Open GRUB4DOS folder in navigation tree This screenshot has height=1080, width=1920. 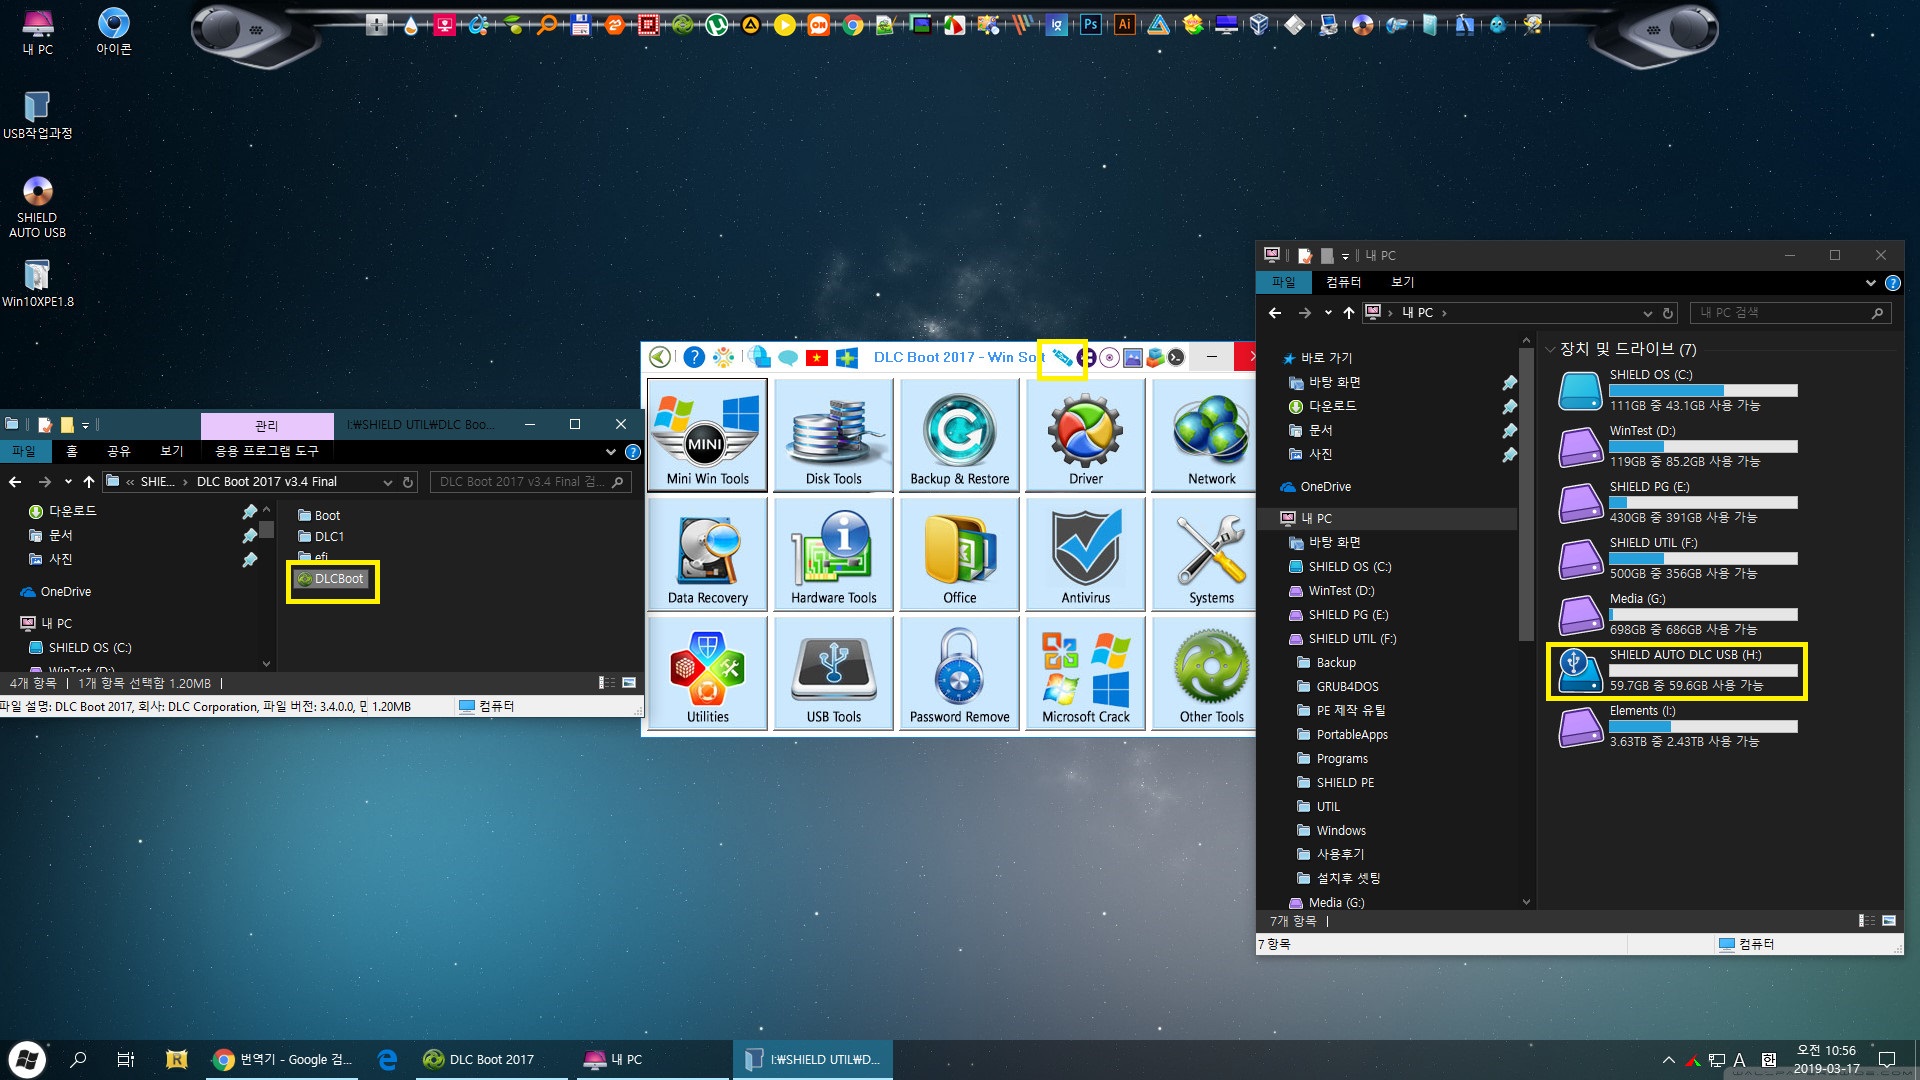1347,687
